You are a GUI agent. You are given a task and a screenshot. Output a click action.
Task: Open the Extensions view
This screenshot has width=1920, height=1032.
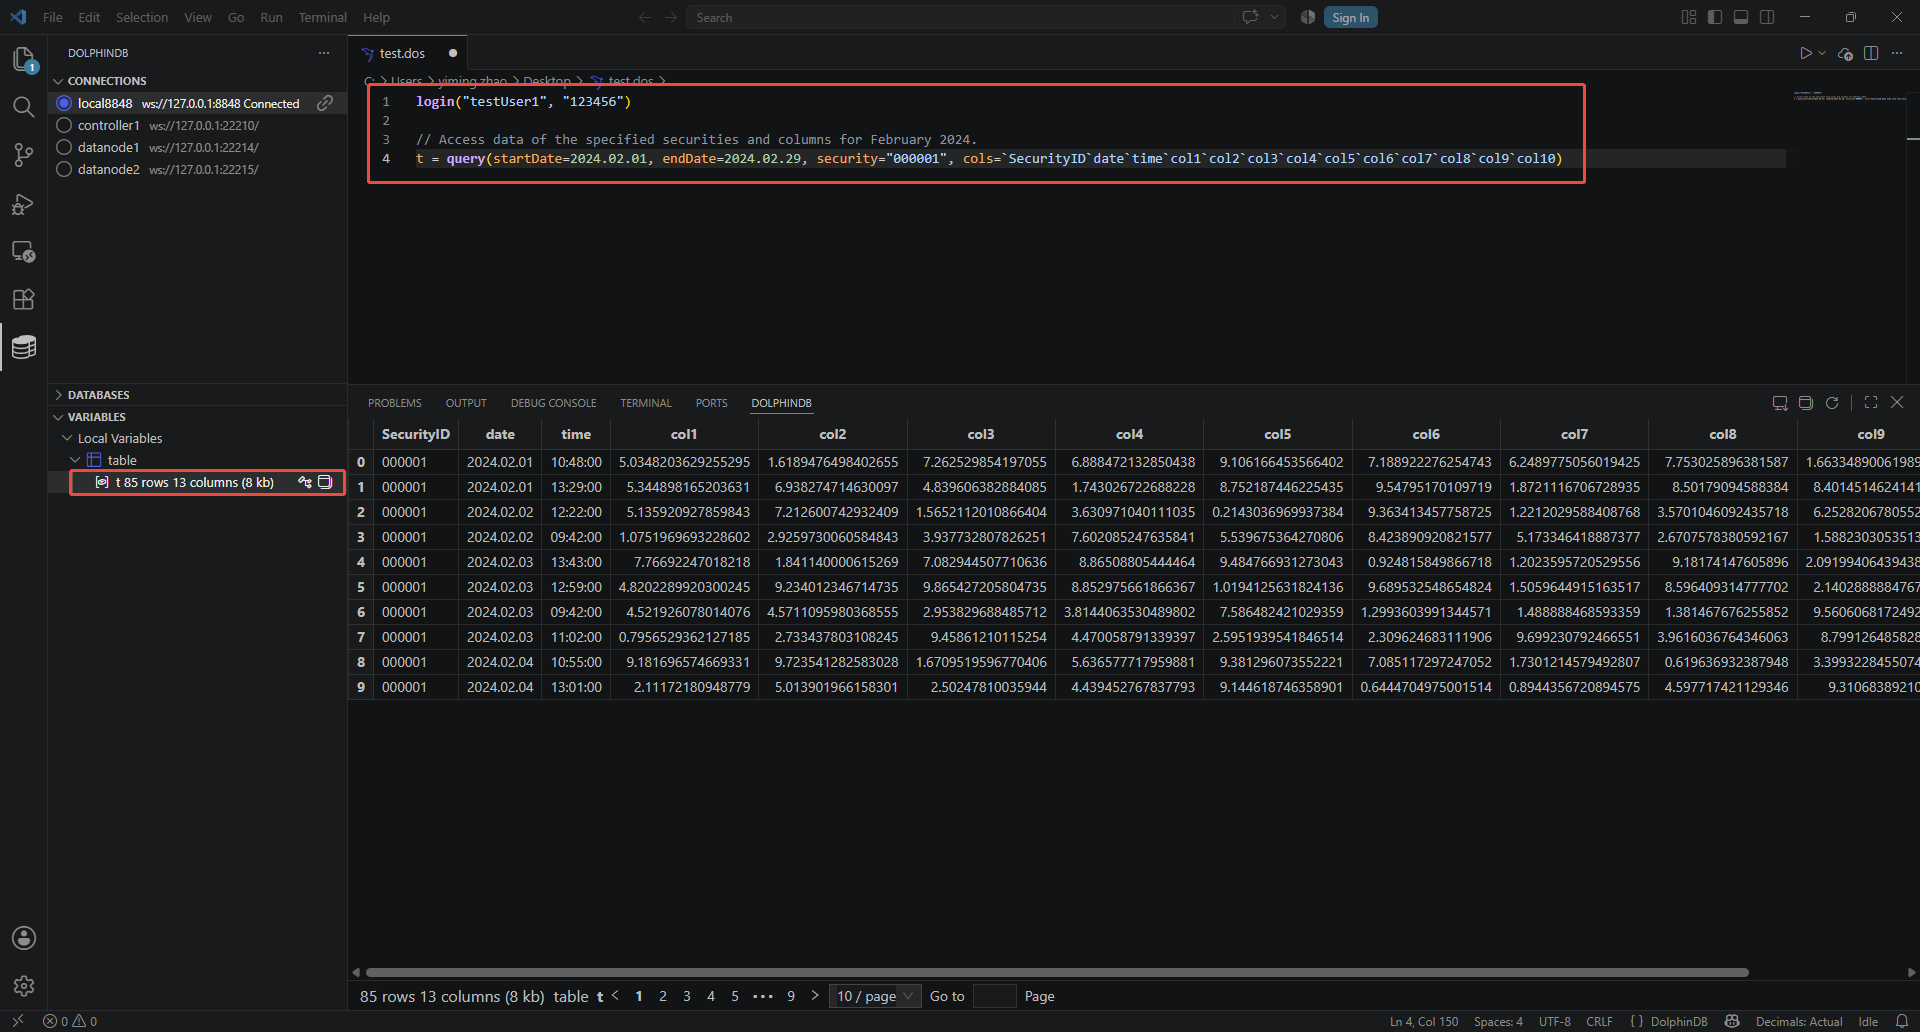[24, 299]
